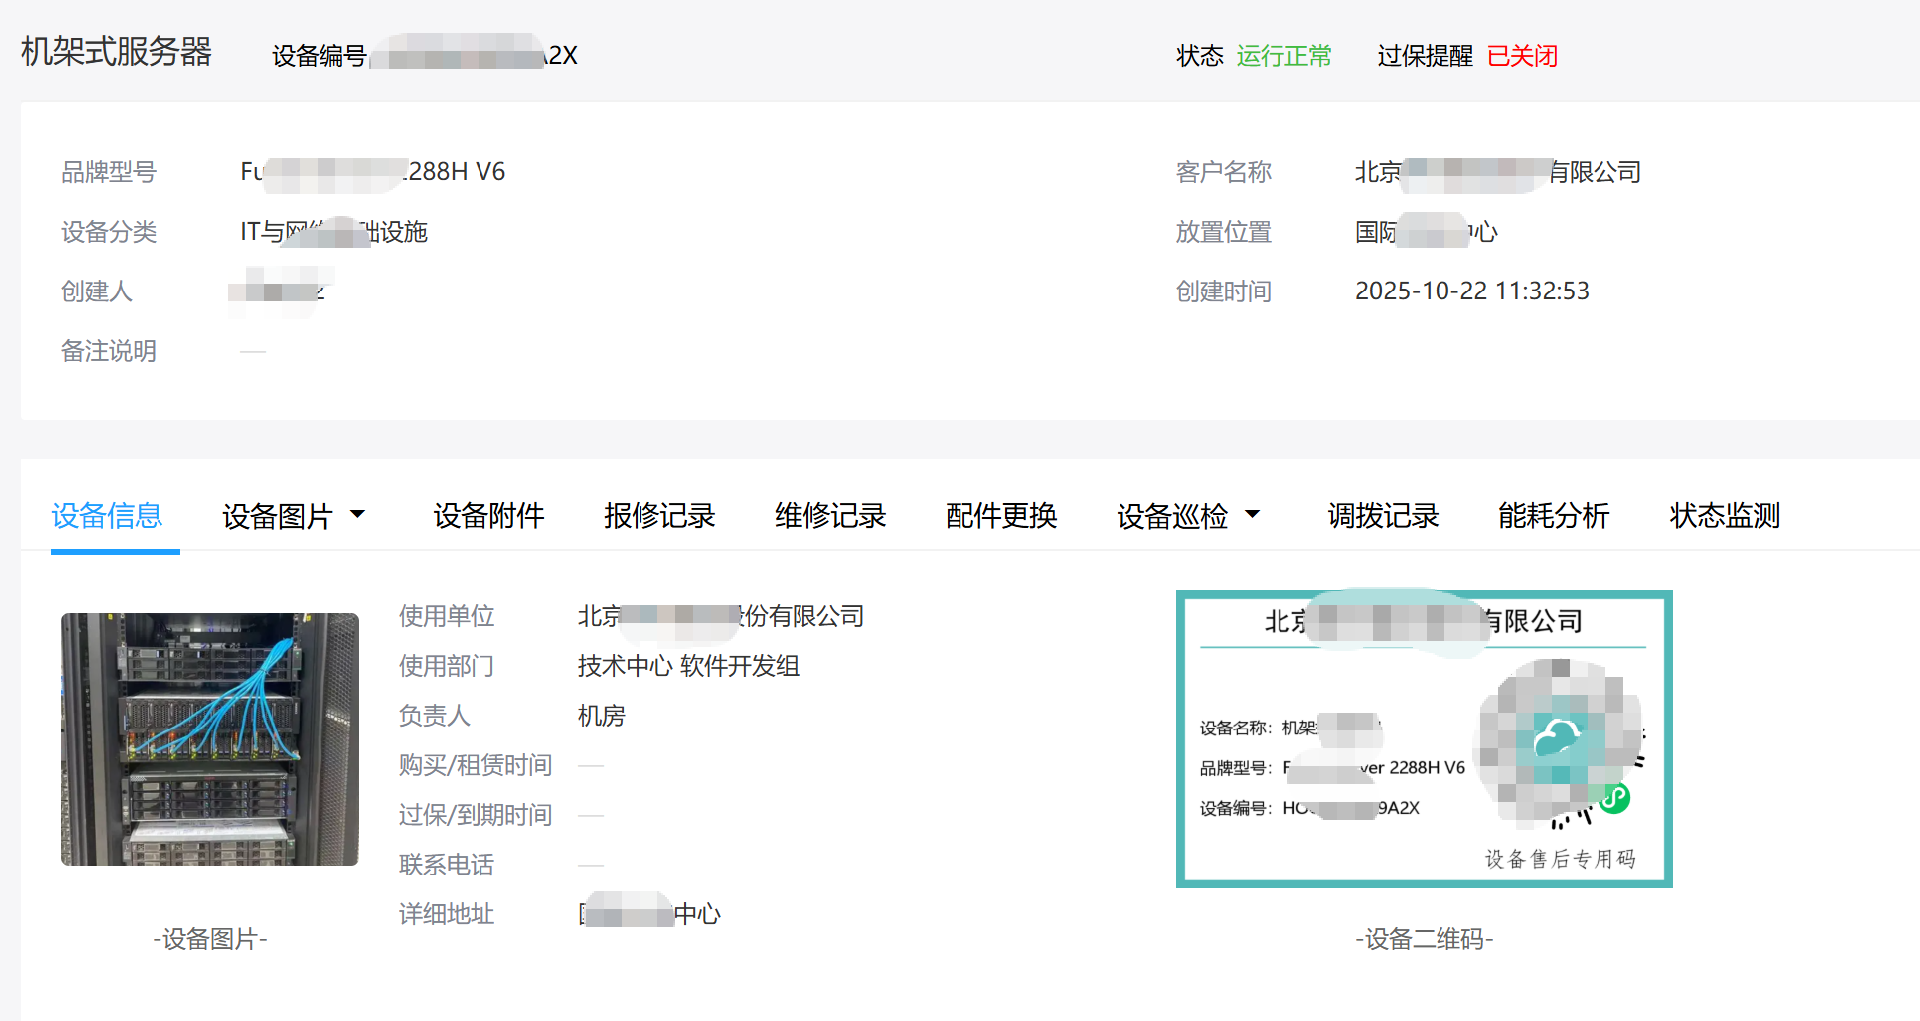Open the 设备图片 tab

click(x=277, y=516)
